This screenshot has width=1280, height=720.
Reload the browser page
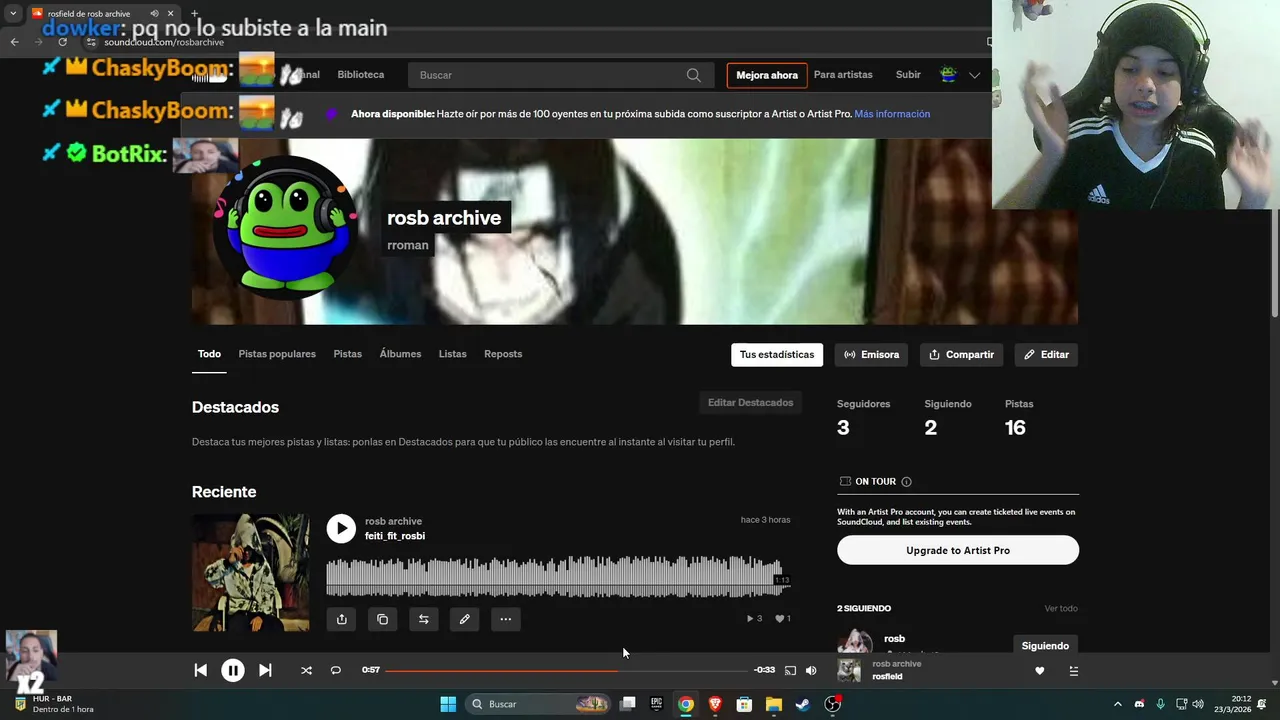tap(62, 42)
